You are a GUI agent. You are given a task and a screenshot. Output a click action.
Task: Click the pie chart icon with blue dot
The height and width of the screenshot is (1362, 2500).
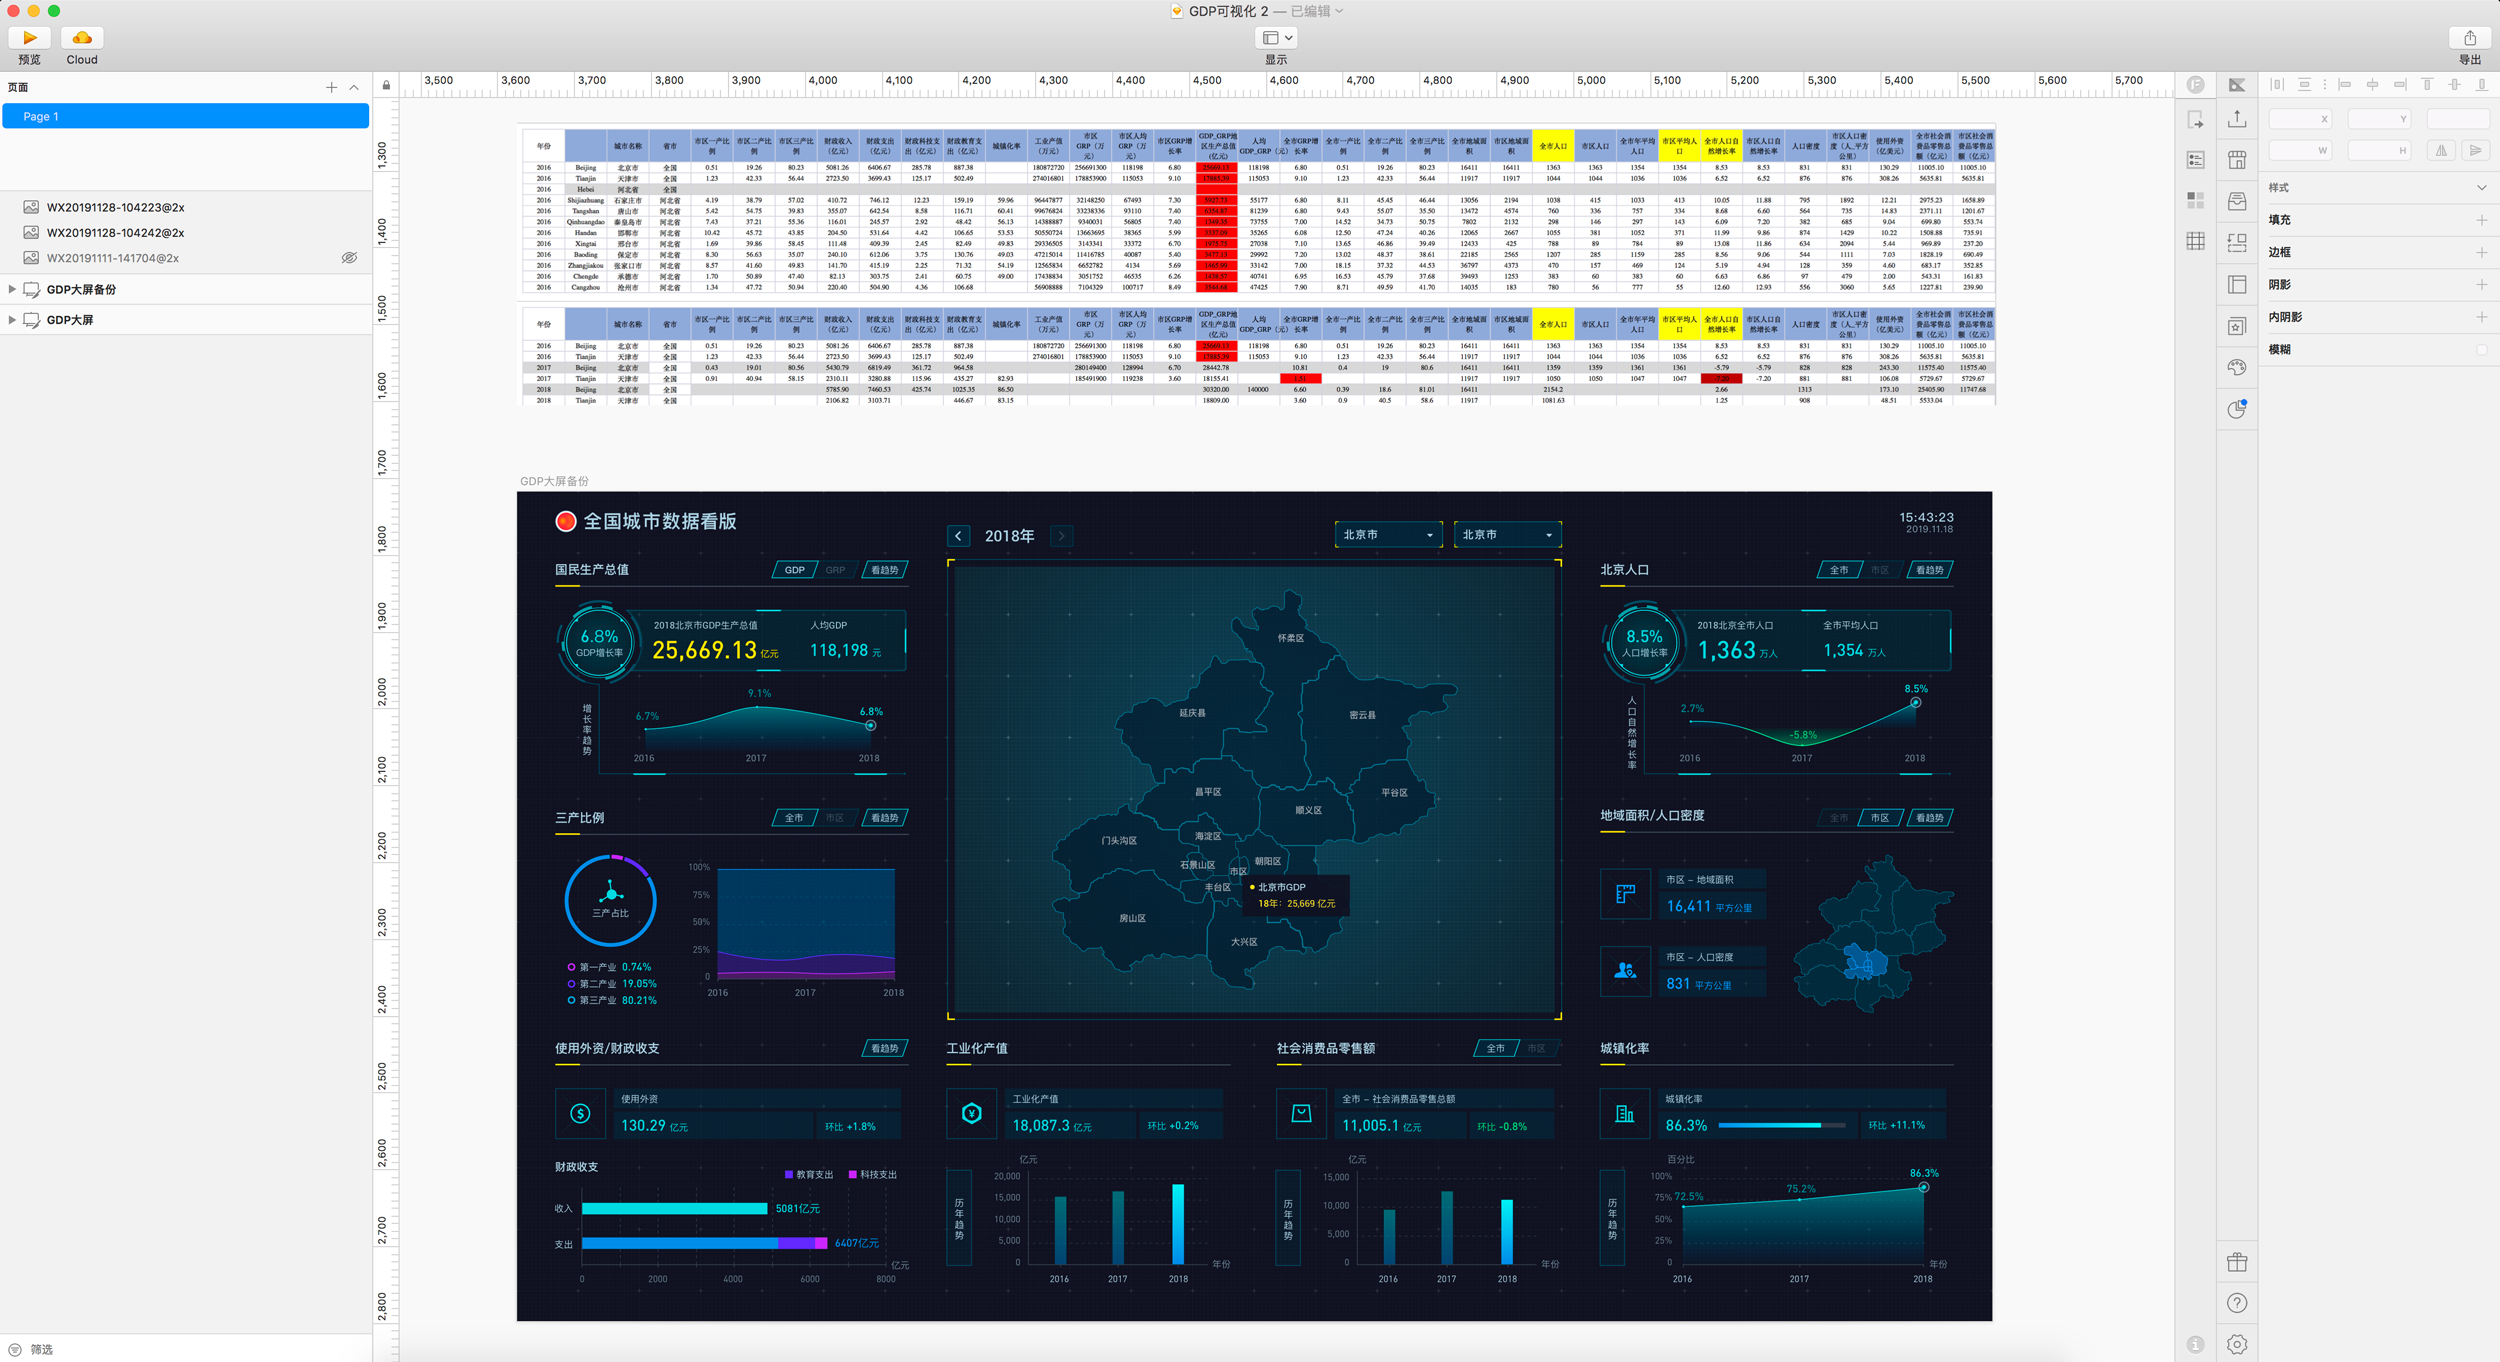click(x=2237, y=409)
